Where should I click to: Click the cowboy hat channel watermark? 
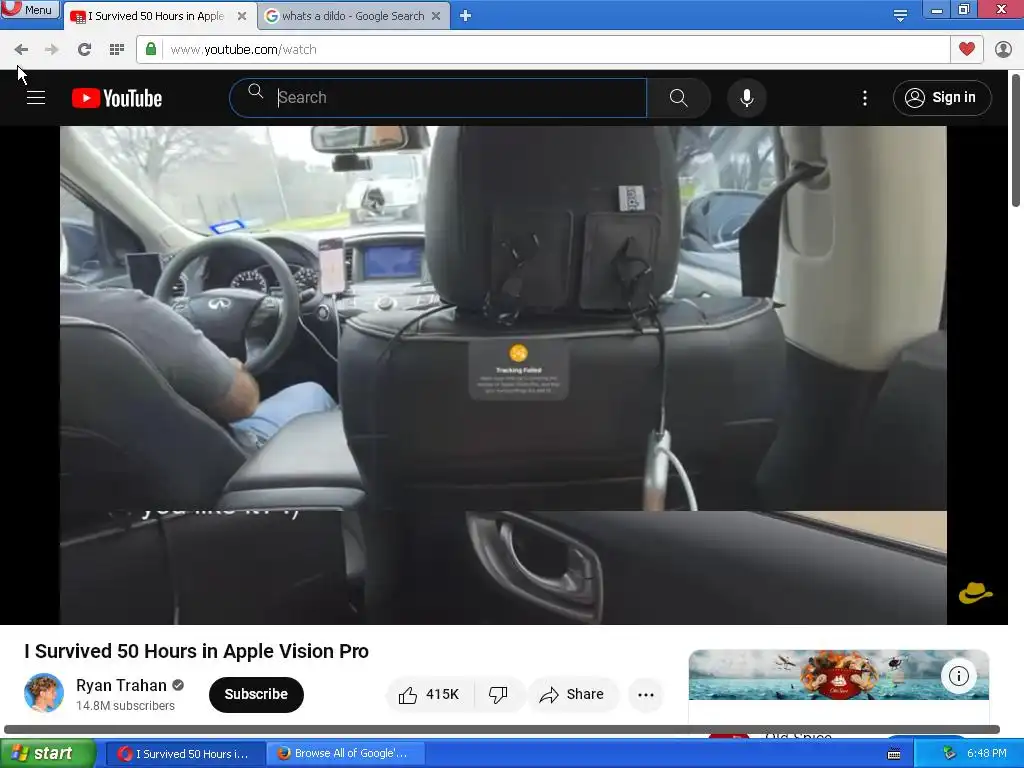click(x=976, y=592)
